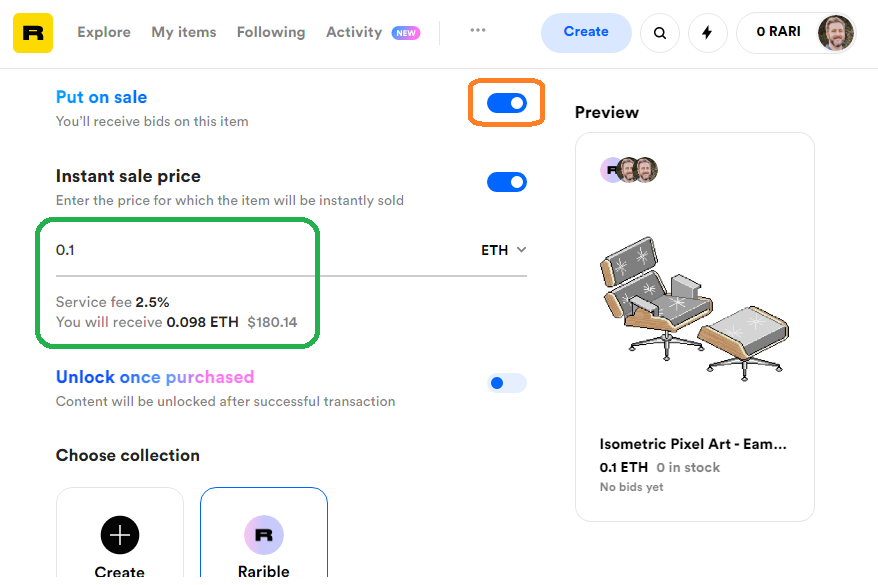The image size is (878, 585).
Task: Open the search magnifier icon
Action: tap(660, 33)
